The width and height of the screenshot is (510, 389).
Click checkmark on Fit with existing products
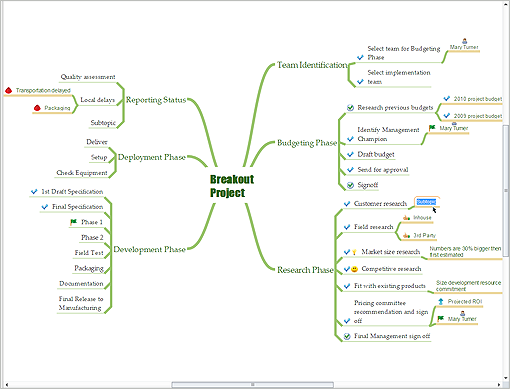[x=347, y=286]
